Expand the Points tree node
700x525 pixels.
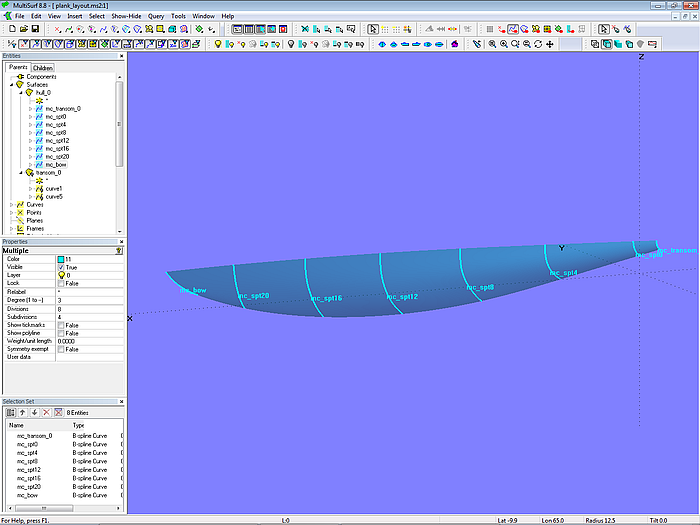pyautogui.click(x=11, y=213)
